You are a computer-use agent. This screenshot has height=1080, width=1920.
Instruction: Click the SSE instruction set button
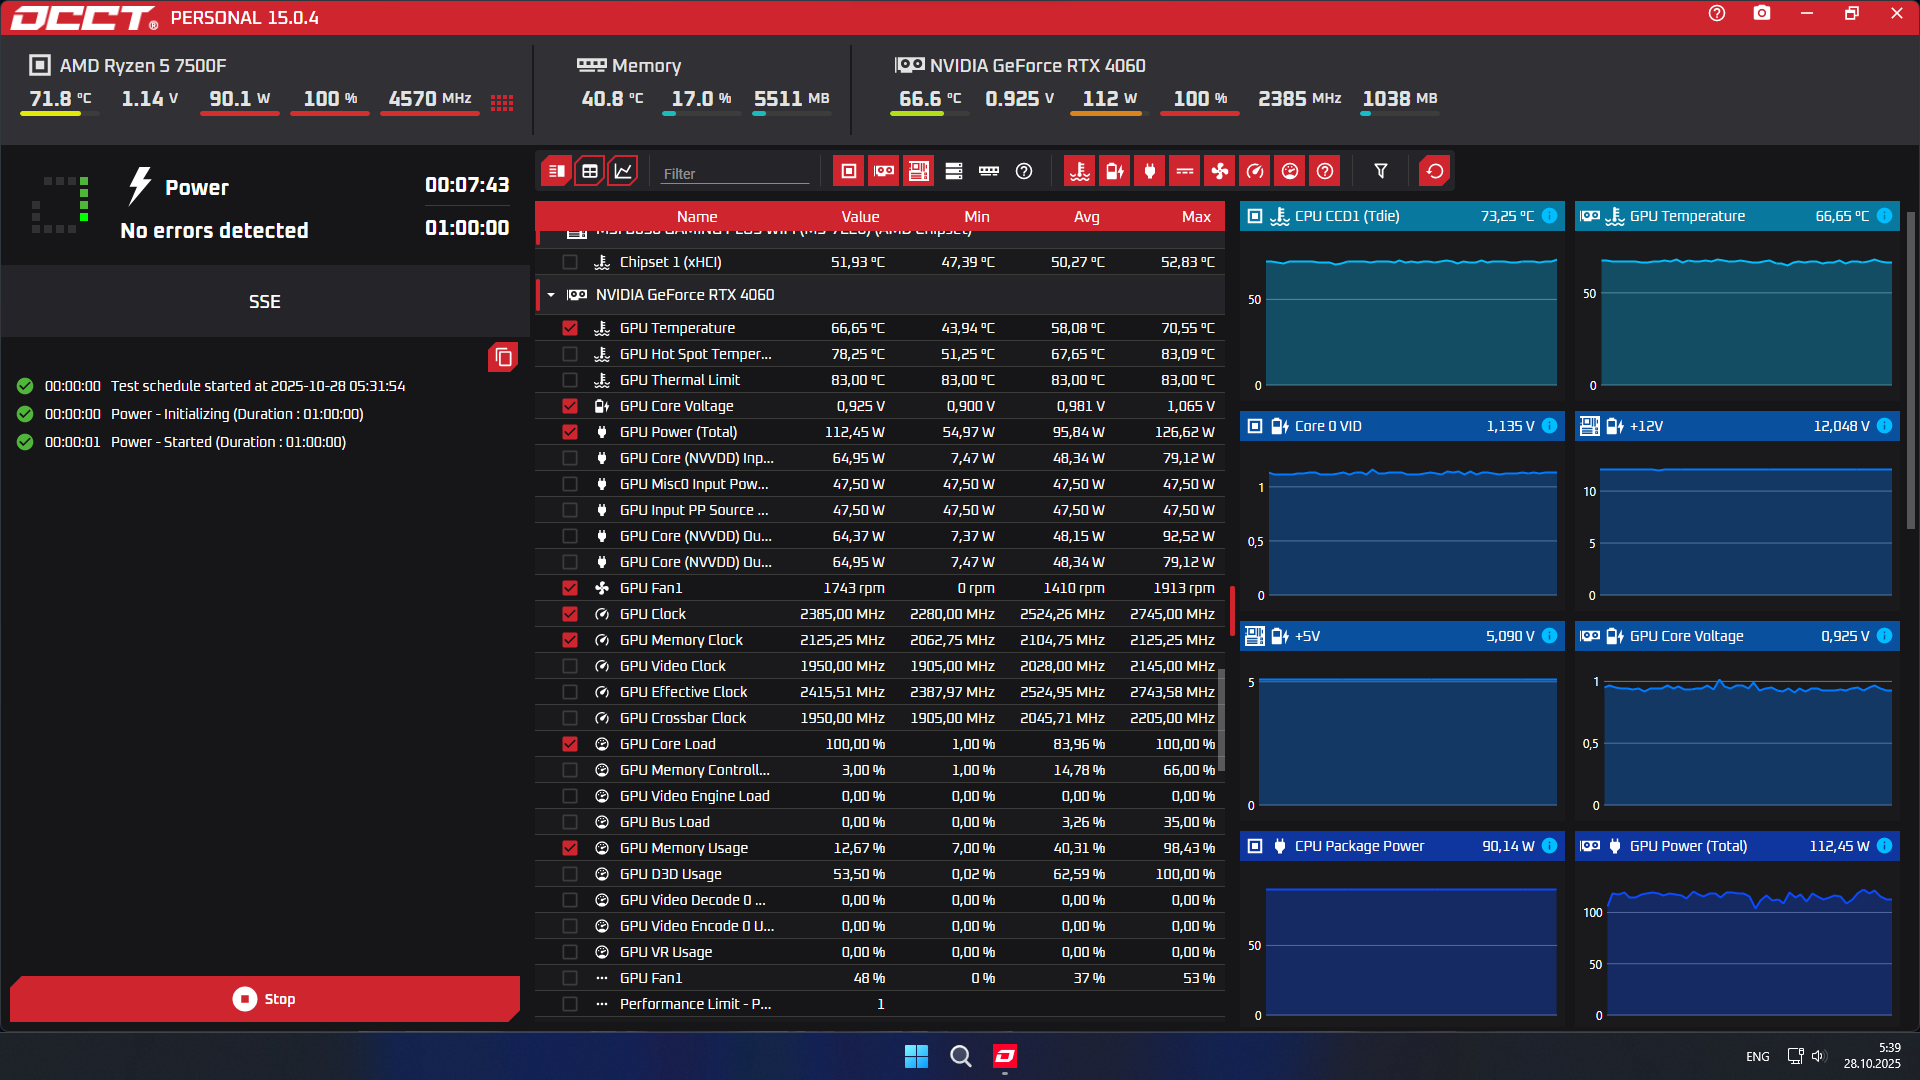click(x=265, y=302)
